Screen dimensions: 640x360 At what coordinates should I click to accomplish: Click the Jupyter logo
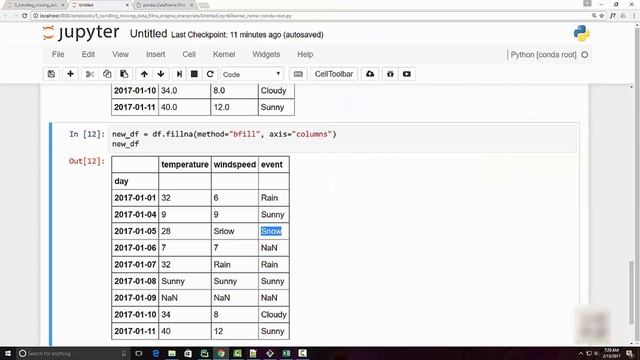pyautogui.click(x=81, y=33)
